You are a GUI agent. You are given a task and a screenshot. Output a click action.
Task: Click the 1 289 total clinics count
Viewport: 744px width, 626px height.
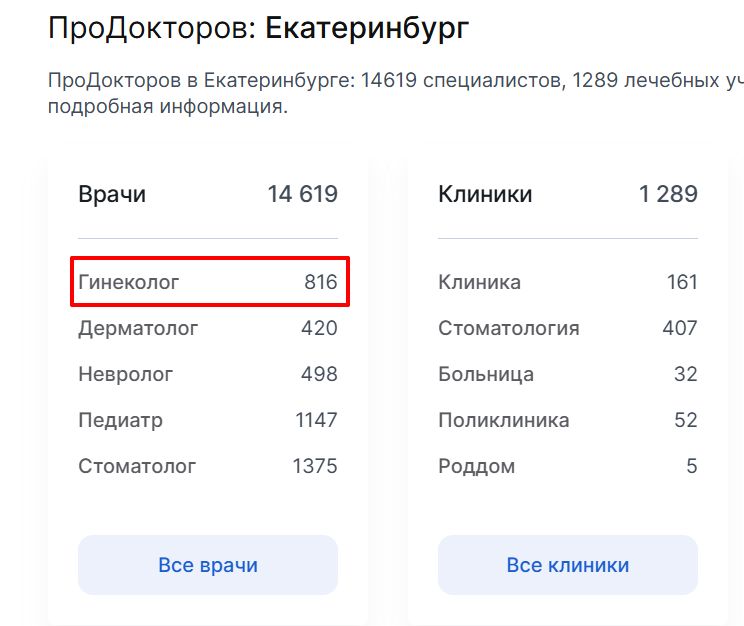pos(668,194)
